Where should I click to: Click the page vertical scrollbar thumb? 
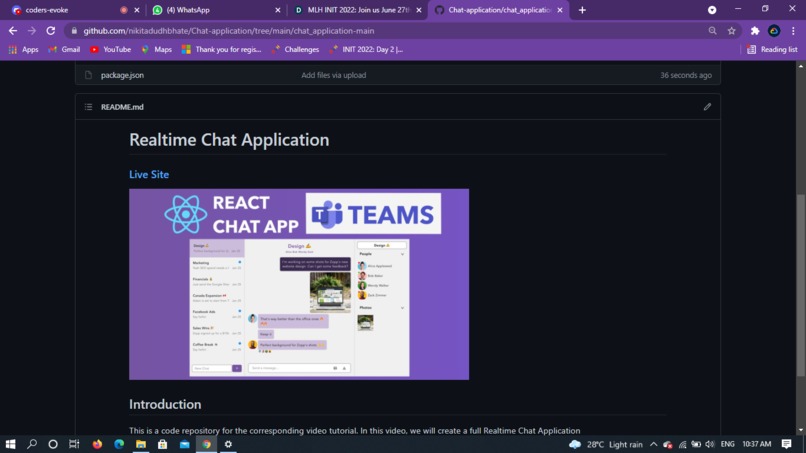[801, 285]
